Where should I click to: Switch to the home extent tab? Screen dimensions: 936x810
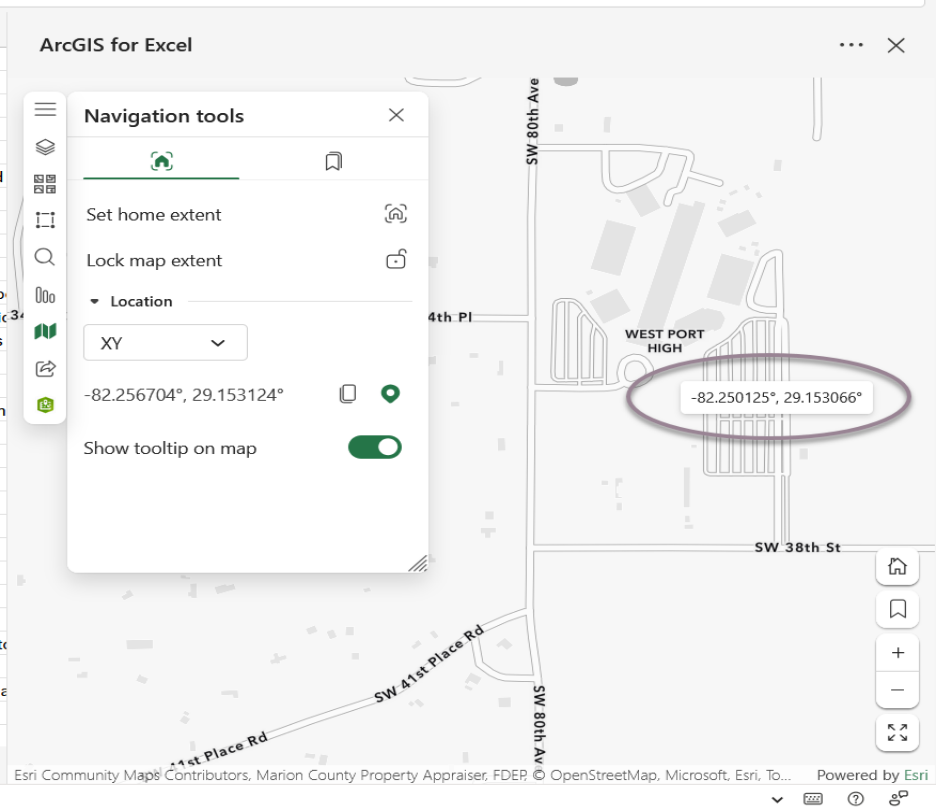tap(162, 161)
